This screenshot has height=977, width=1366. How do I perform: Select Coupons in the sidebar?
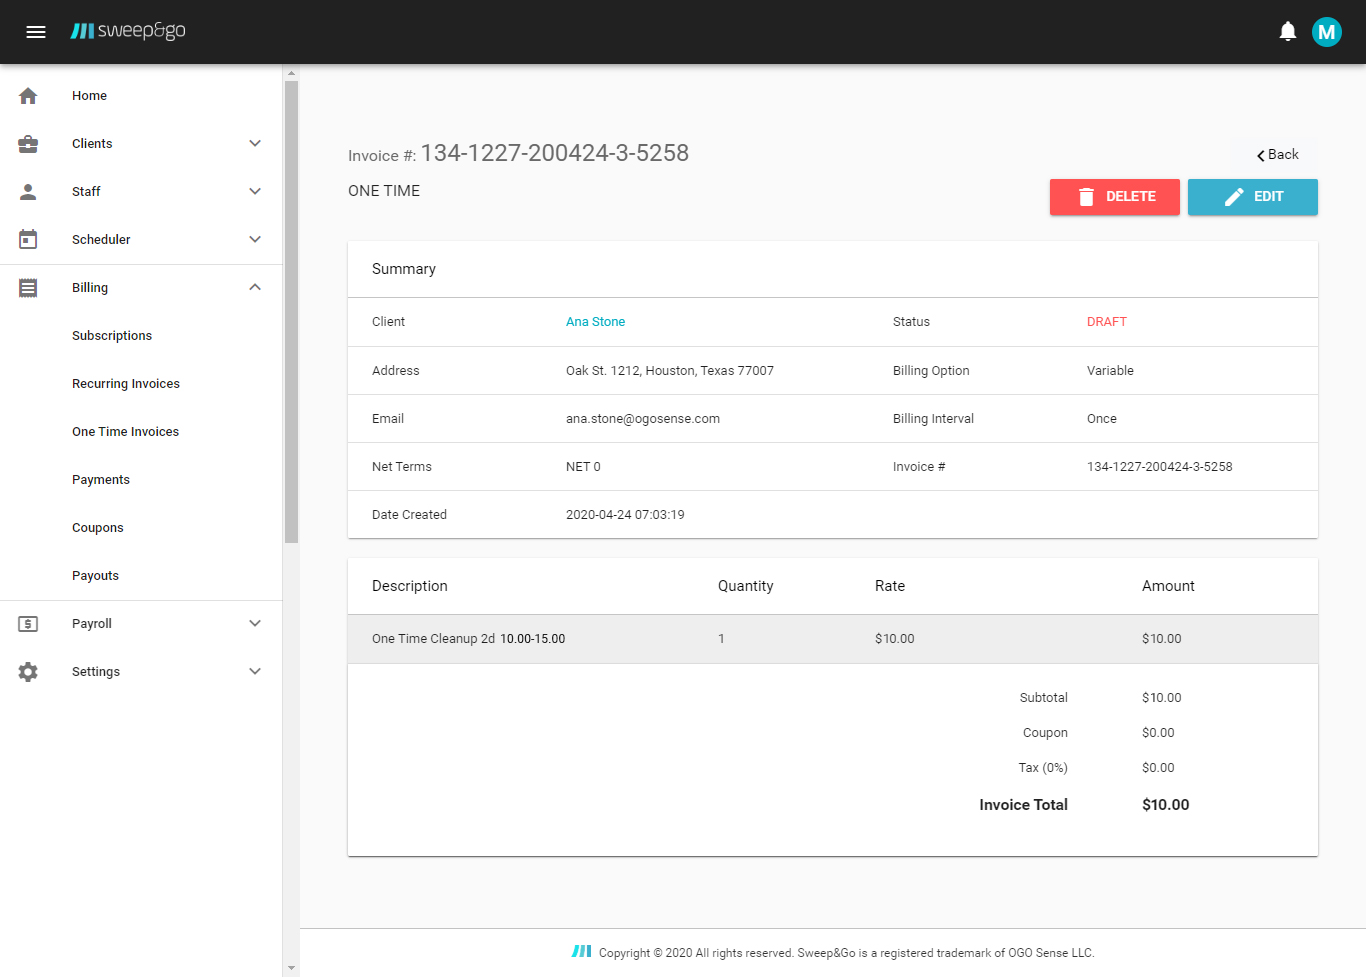pos(98,528)
